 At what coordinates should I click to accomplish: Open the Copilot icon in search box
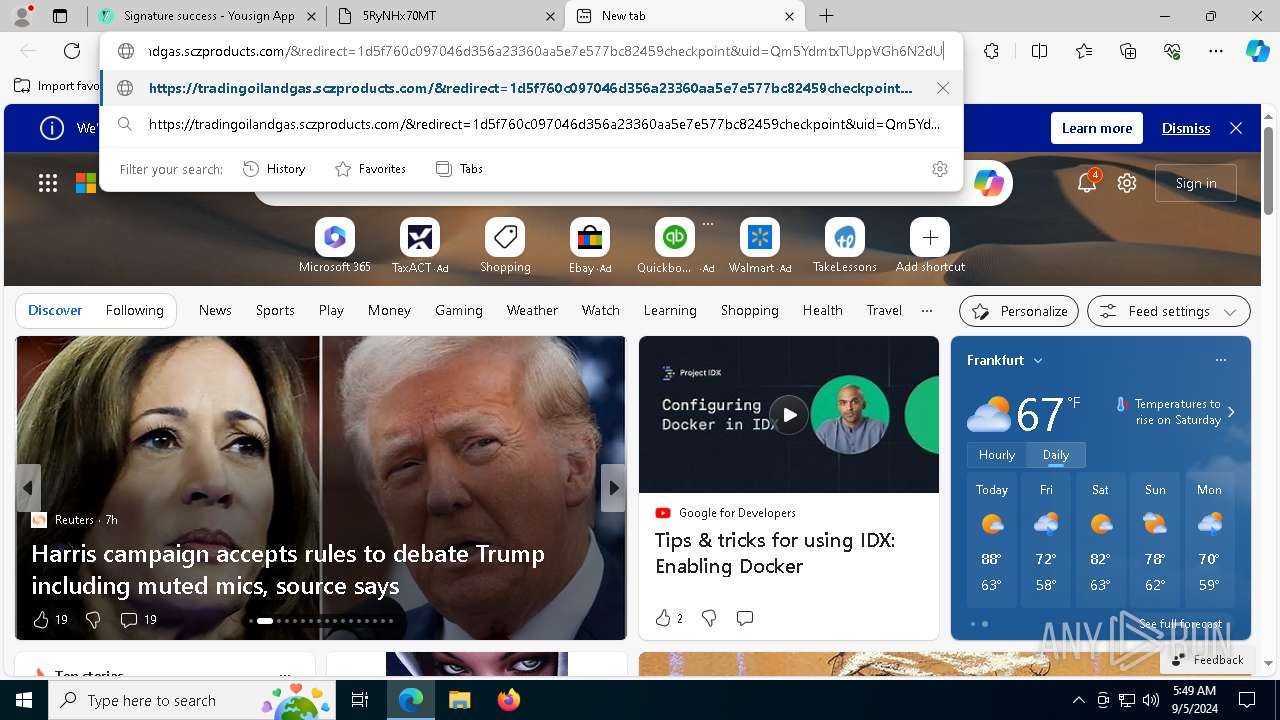[x=989, y=183]
